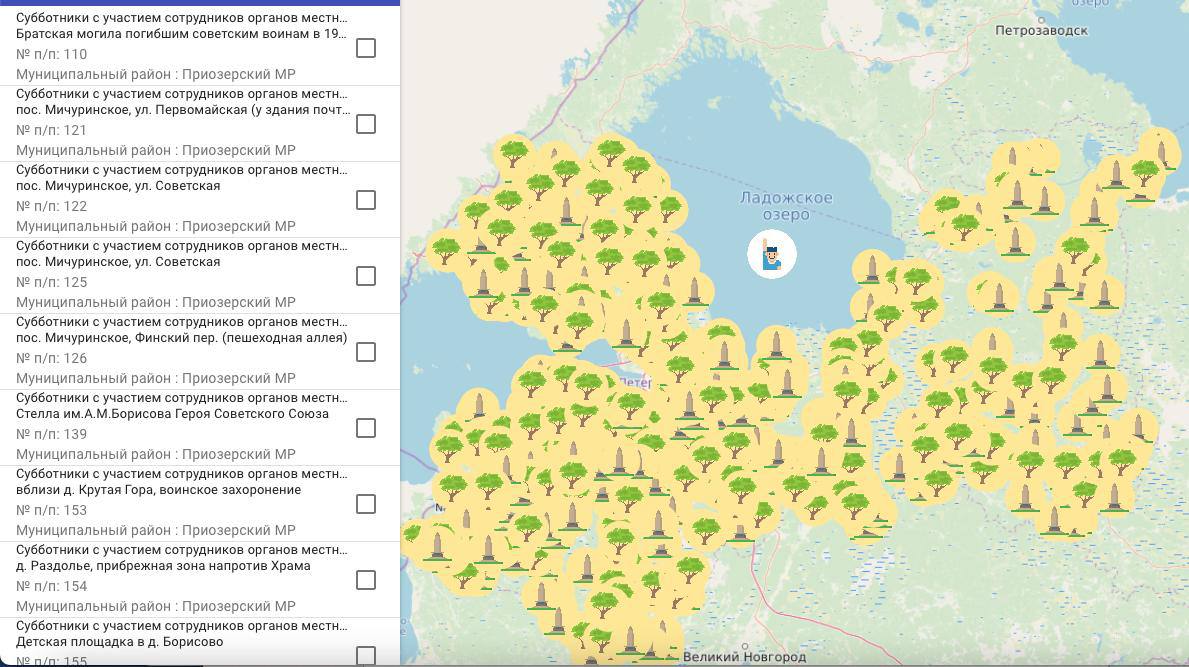Check the box for entry № 153

[x=366, y=504]
